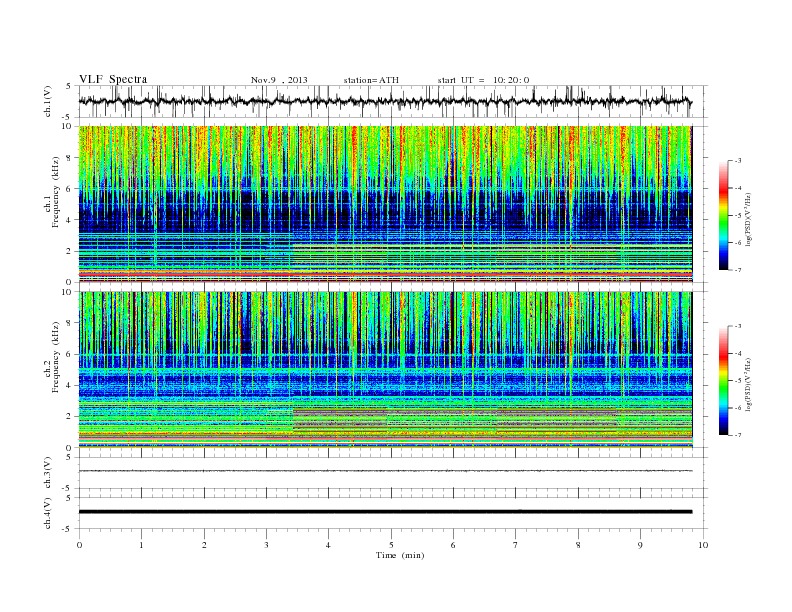Screen dimensions: 792x612
Task: Click the ch.3 voltage waveform trace
Action: (385, 471)
